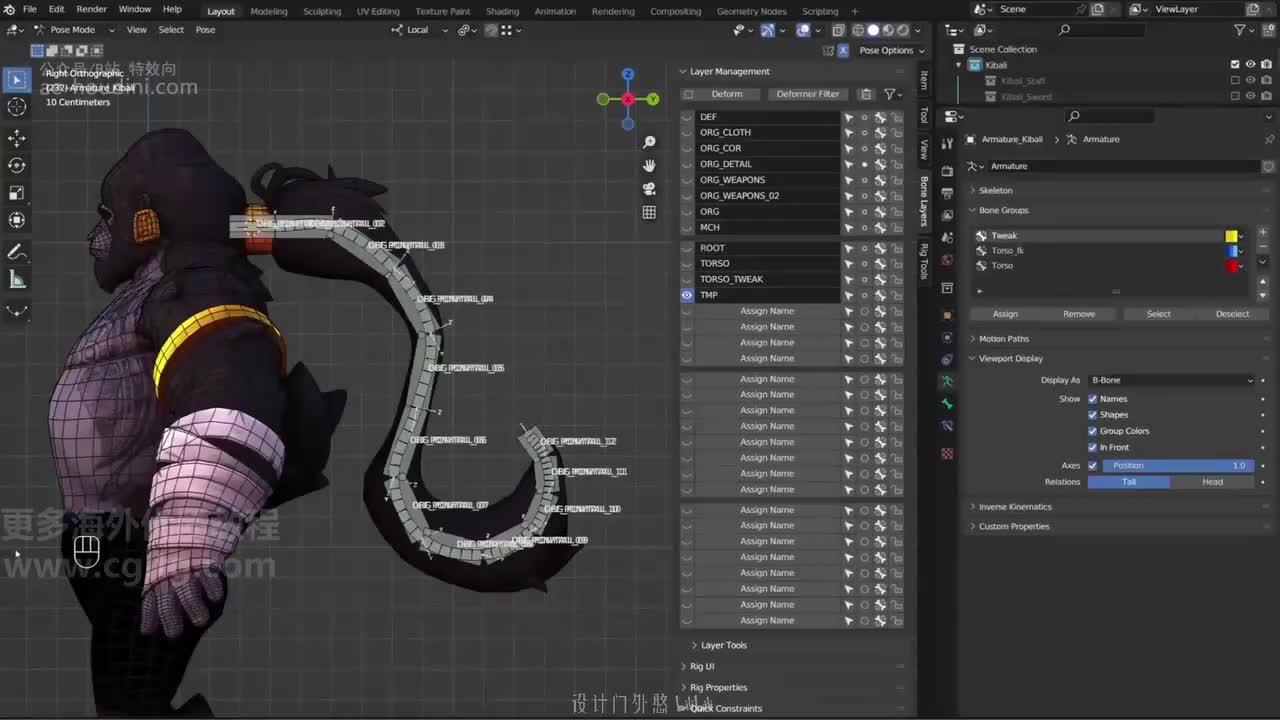Click the yellow color swatch for Tweak group

[1231, 236]
